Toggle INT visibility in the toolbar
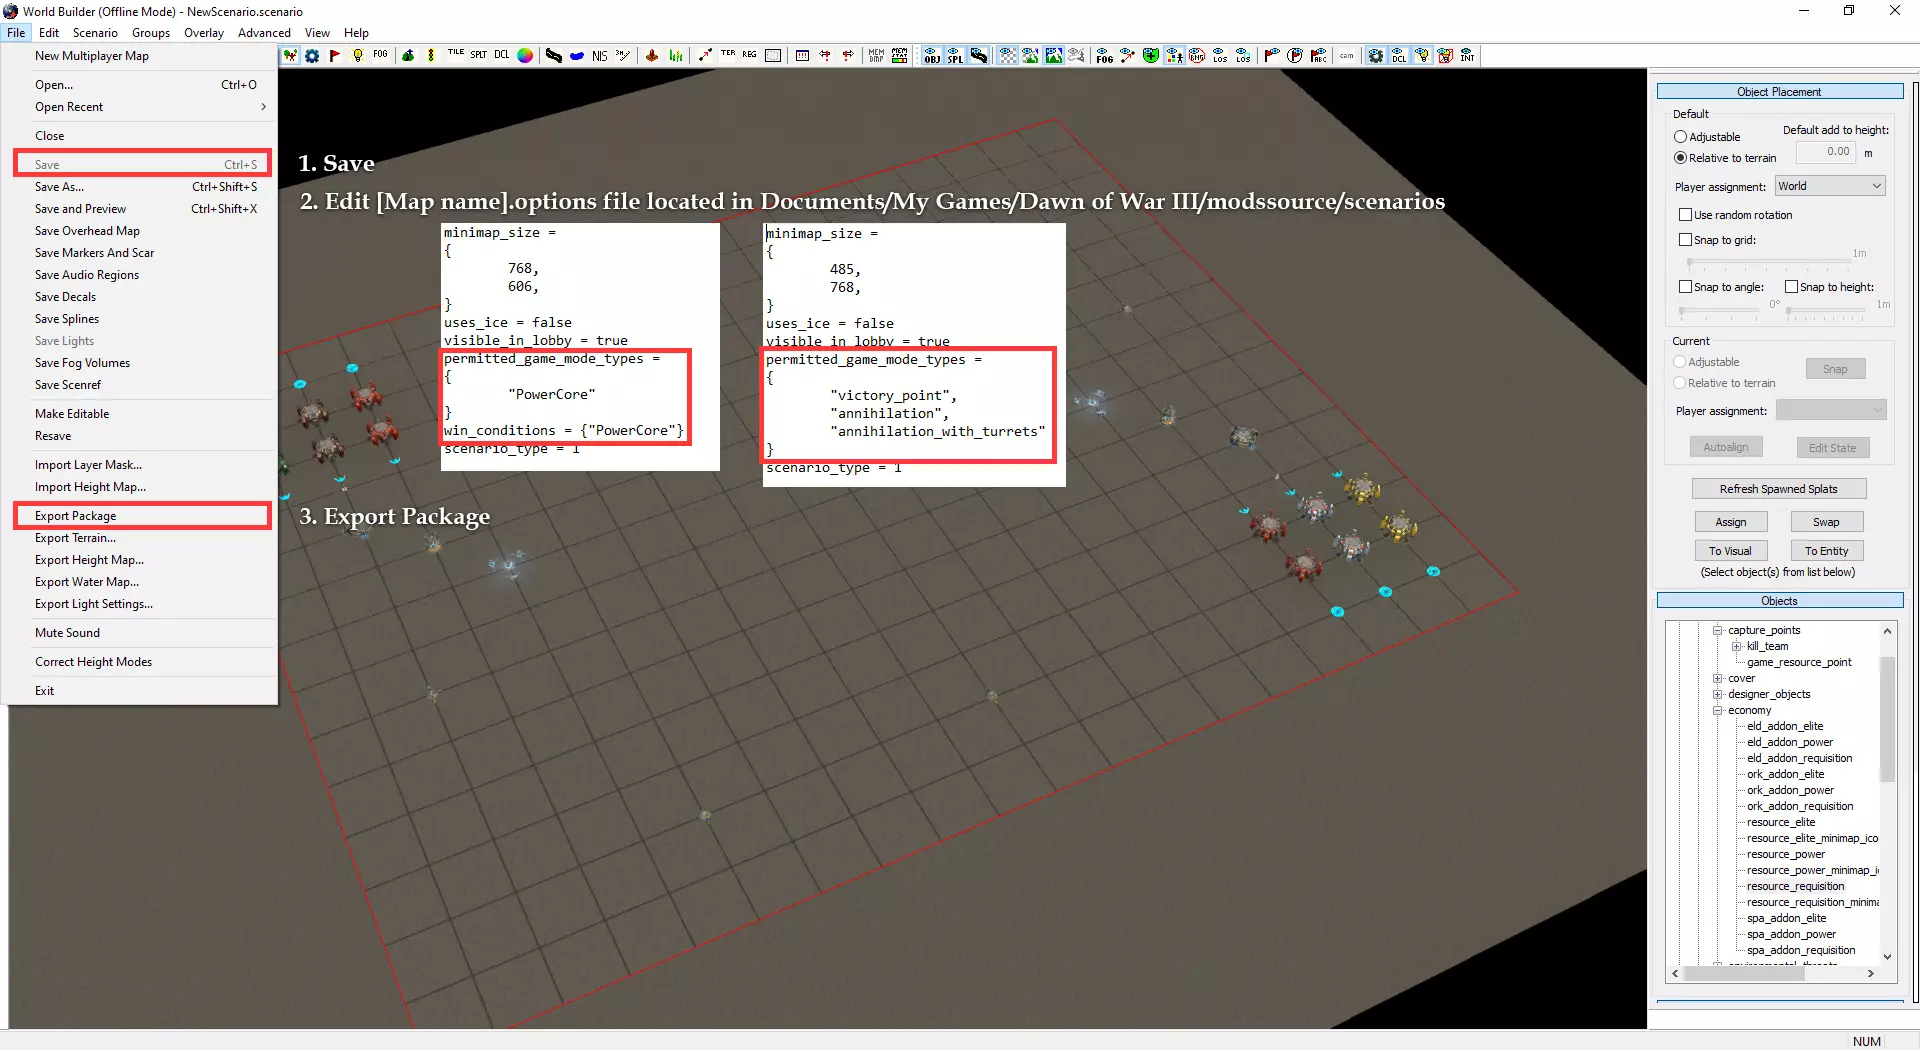The width and height of the screenshot is (1920, 1050). pos(1467,56)
